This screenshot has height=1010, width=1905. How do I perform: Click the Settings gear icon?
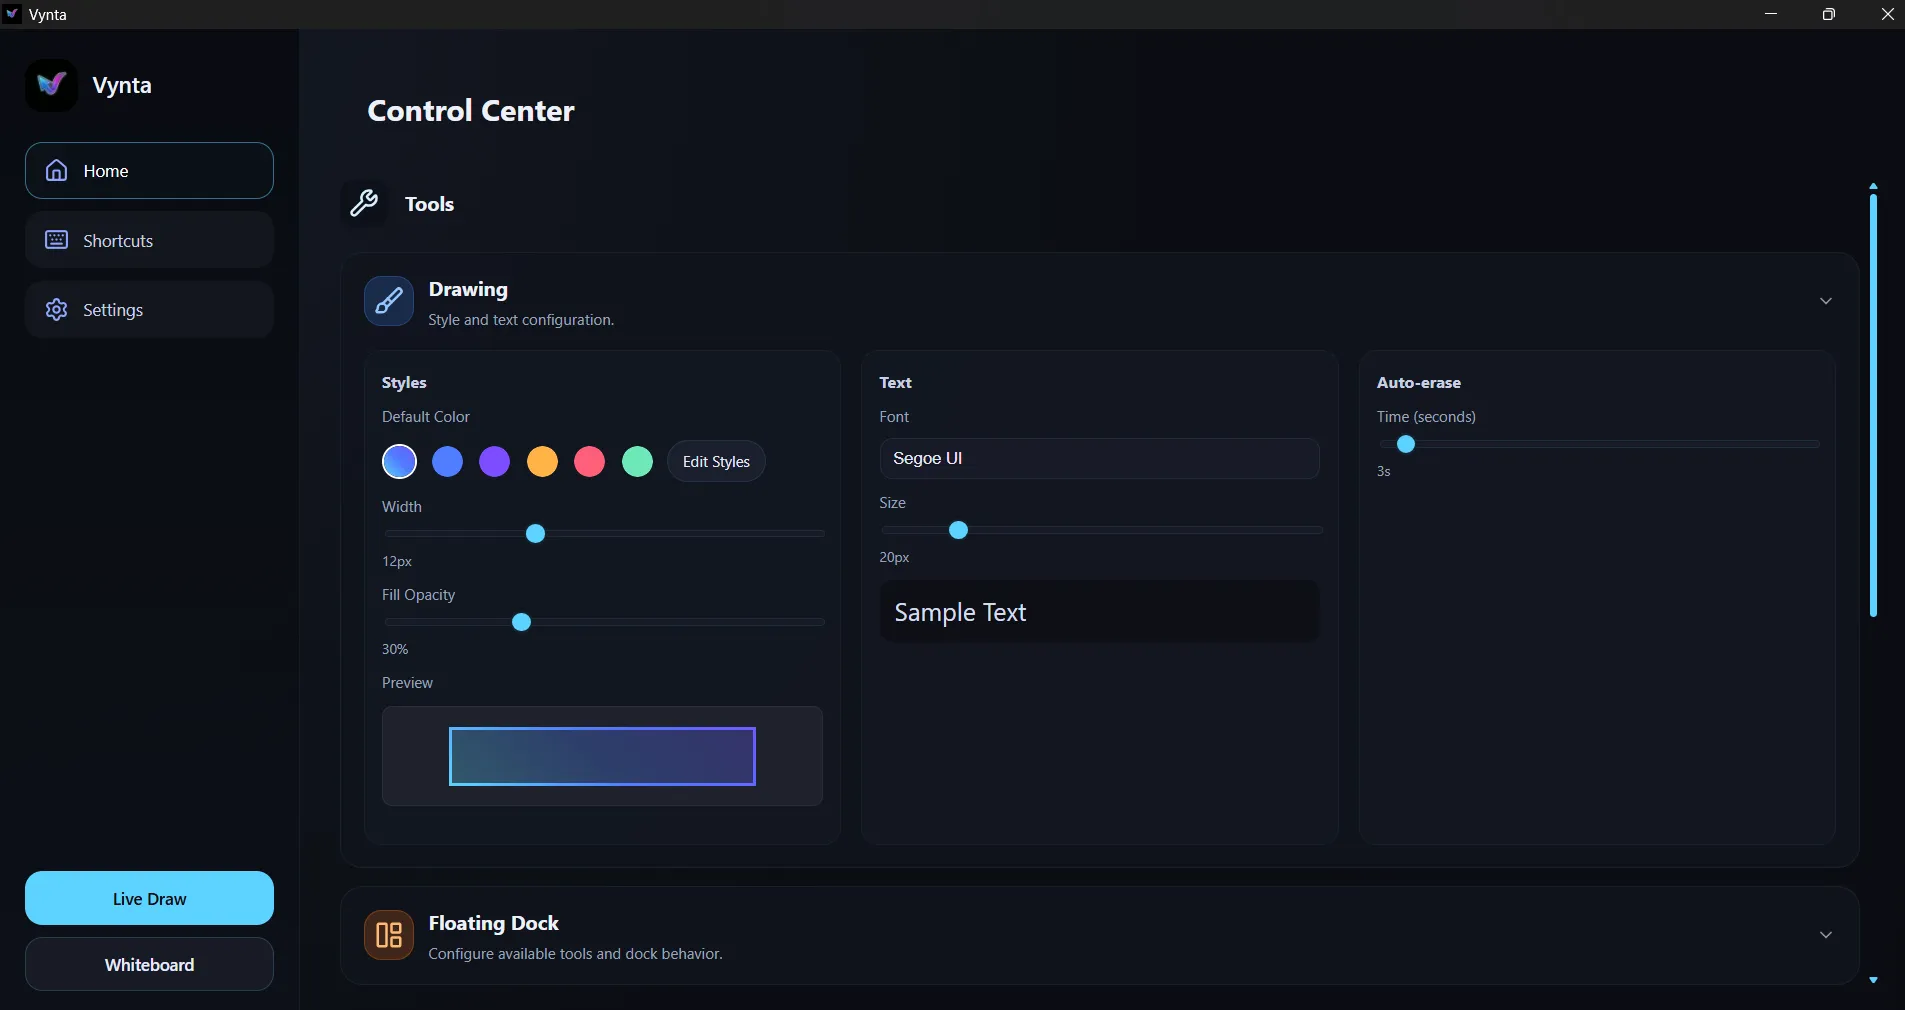pyautogui.click(x=57, y=310)
